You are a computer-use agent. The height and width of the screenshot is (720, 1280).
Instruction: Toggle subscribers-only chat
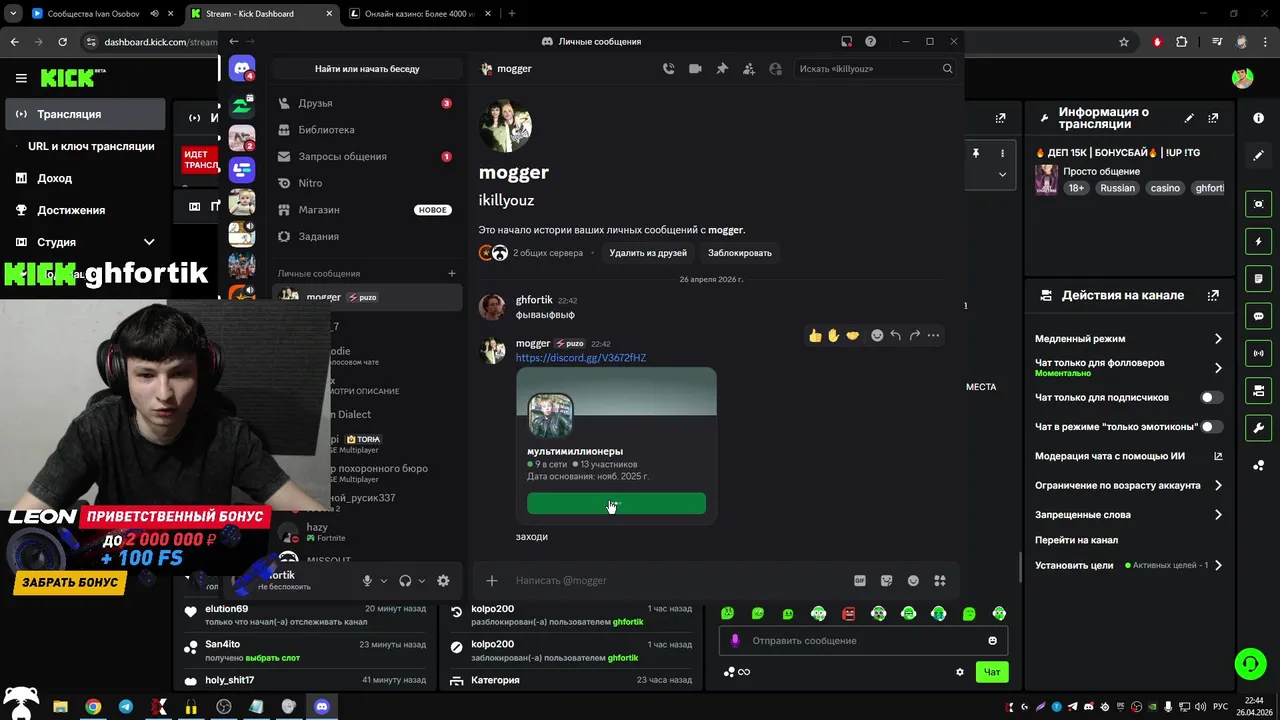pyautogui.click(x=1211, y=397)
